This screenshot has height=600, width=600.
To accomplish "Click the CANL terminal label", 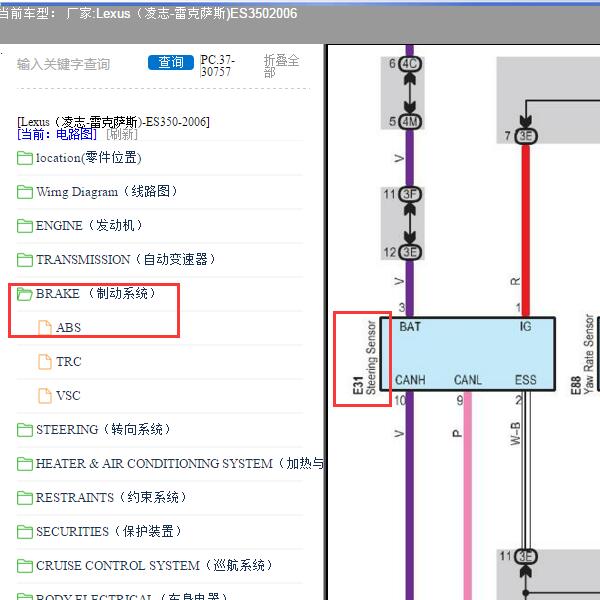I will click(x=468, y=380).
